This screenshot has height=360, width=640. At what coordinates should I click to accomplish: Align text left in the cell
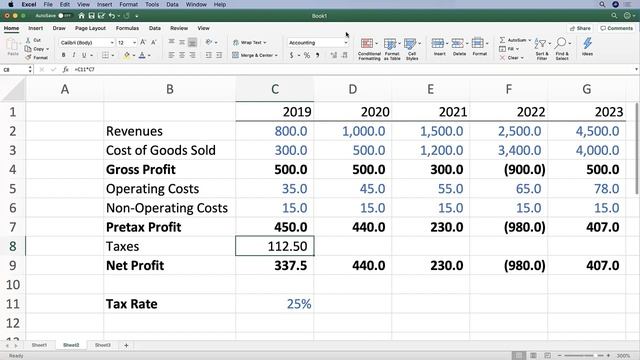point(171,55)
